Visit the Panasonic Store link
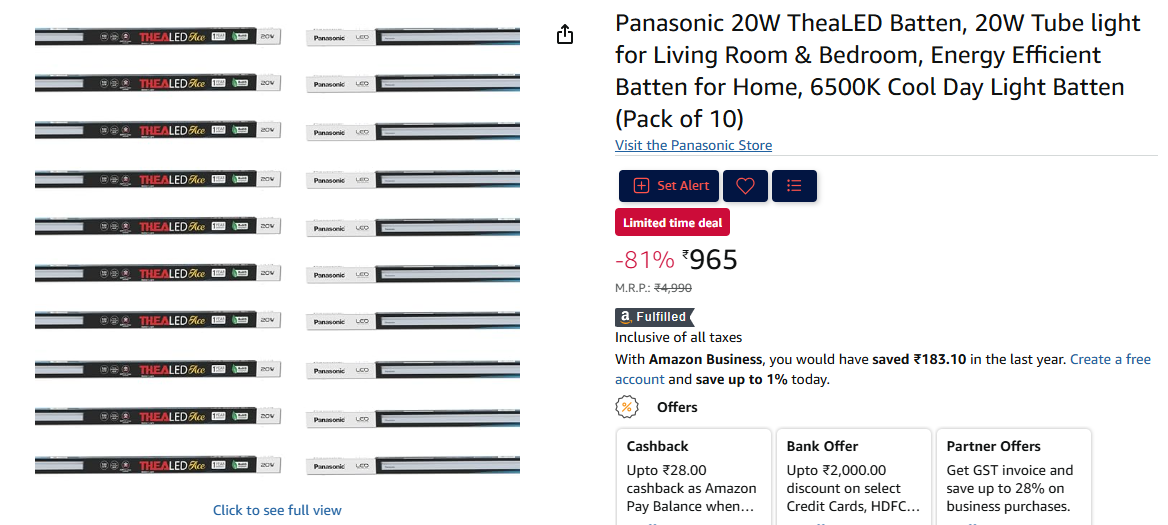Screen dimensions: 1168x525 694,145
